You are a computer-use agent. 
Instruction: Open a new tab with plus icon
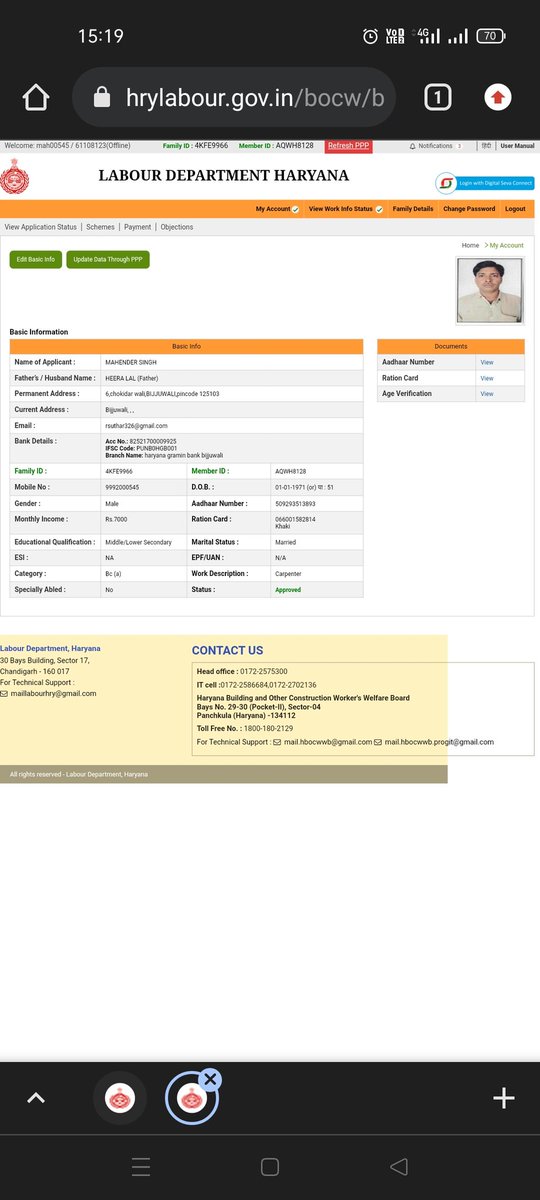click(x=504, y=1098)
